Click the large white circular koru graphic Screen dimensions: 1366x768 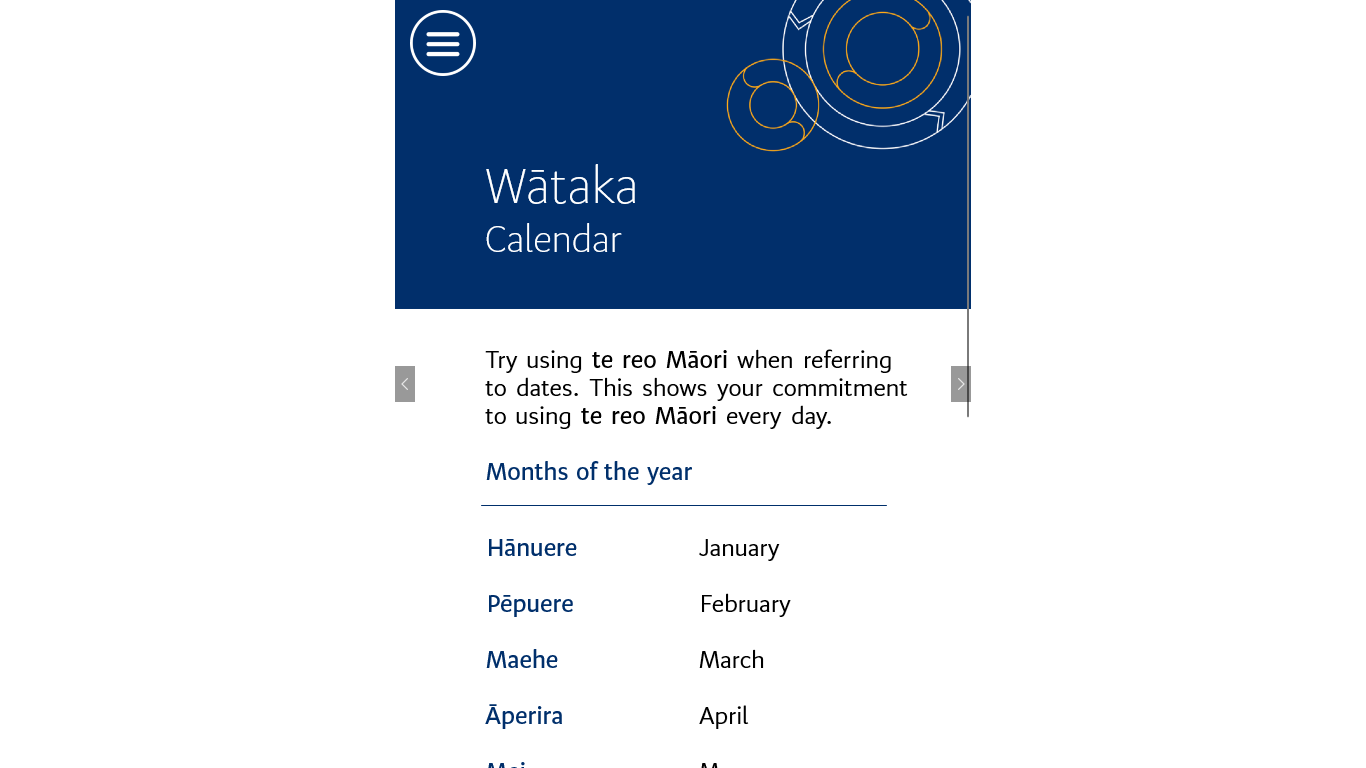click(x=882, y=60)
